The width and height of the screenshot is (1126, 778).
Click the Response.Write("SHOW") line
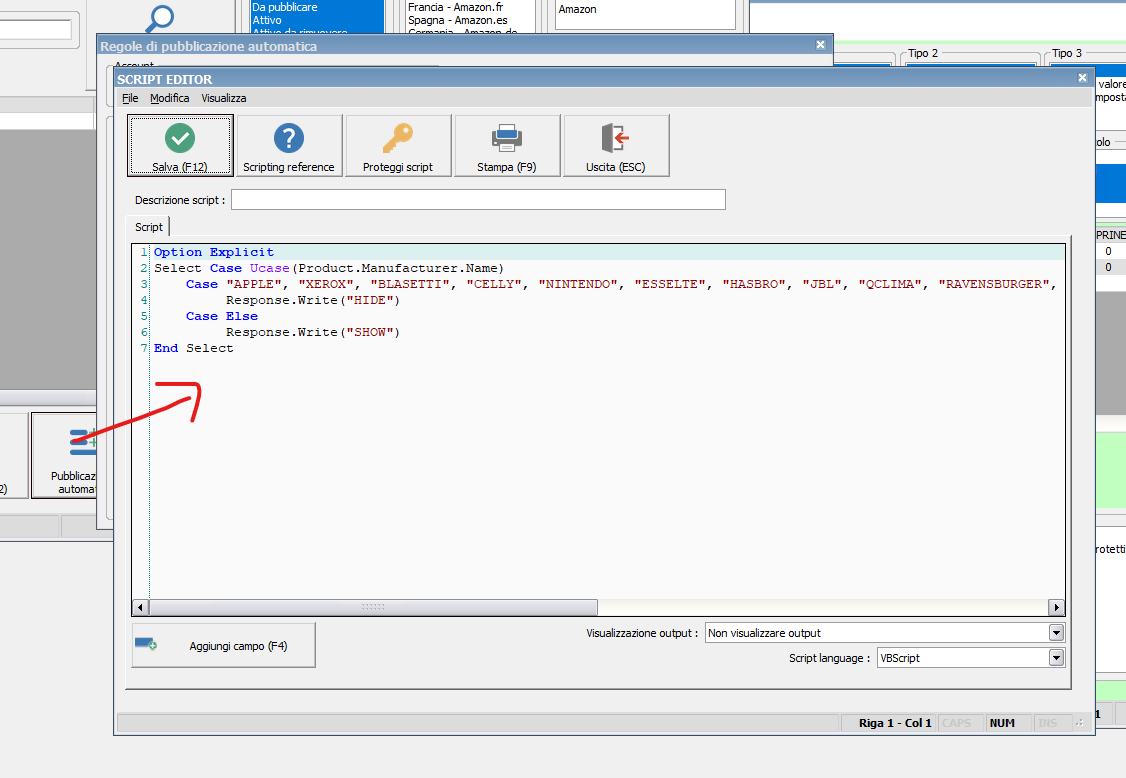click(x=313, y=332)
